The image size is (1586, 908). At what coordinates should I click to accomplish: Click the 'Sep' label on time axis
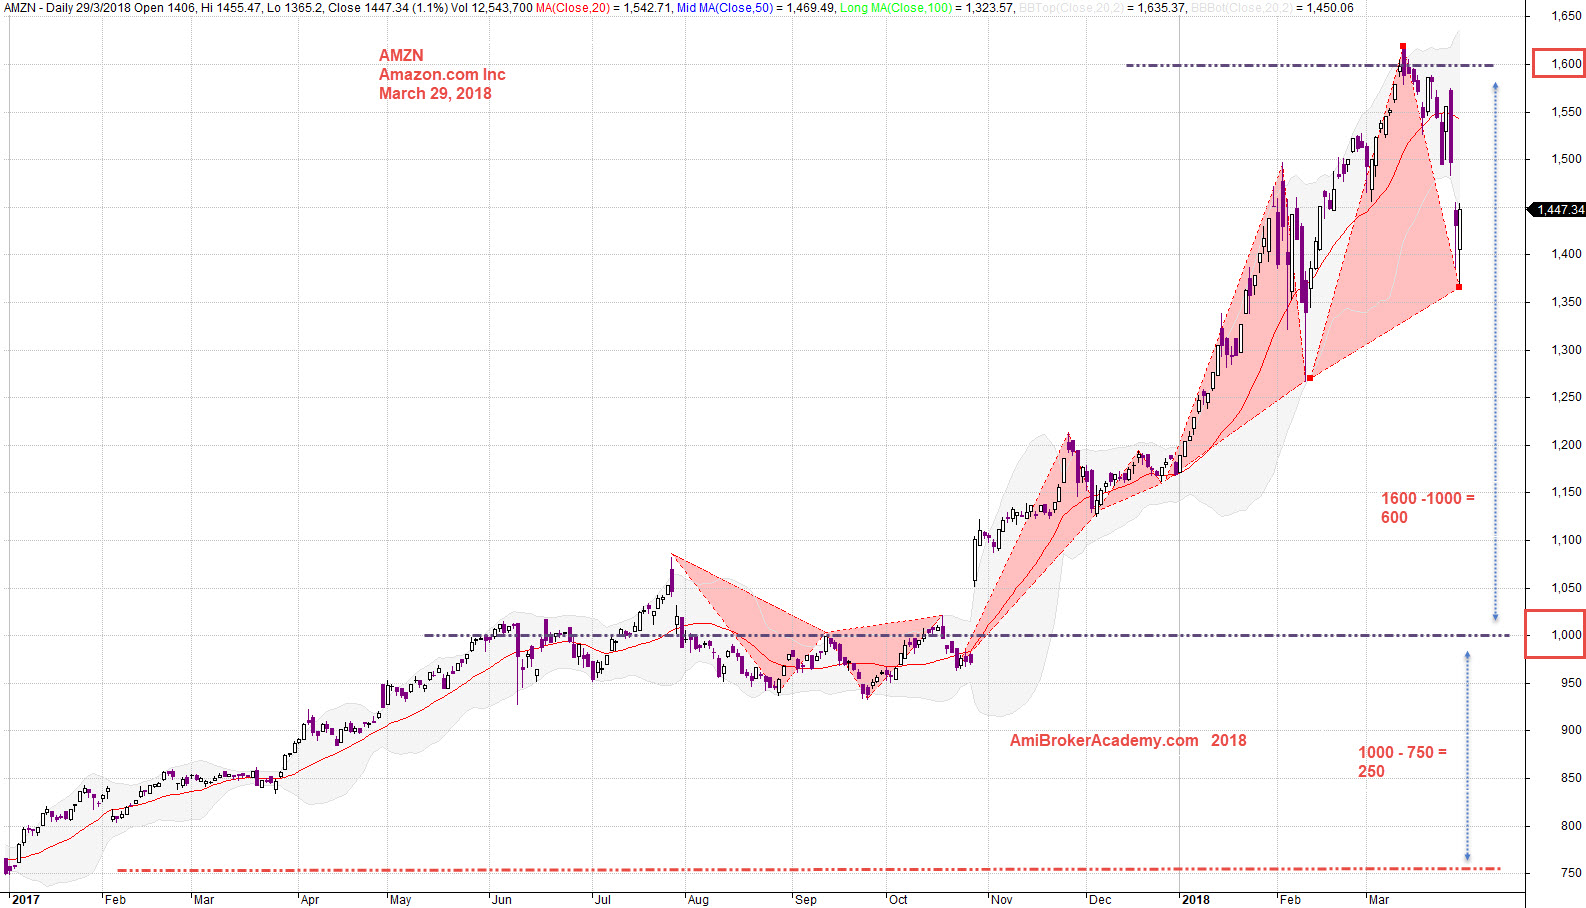(x=806, y=900)
